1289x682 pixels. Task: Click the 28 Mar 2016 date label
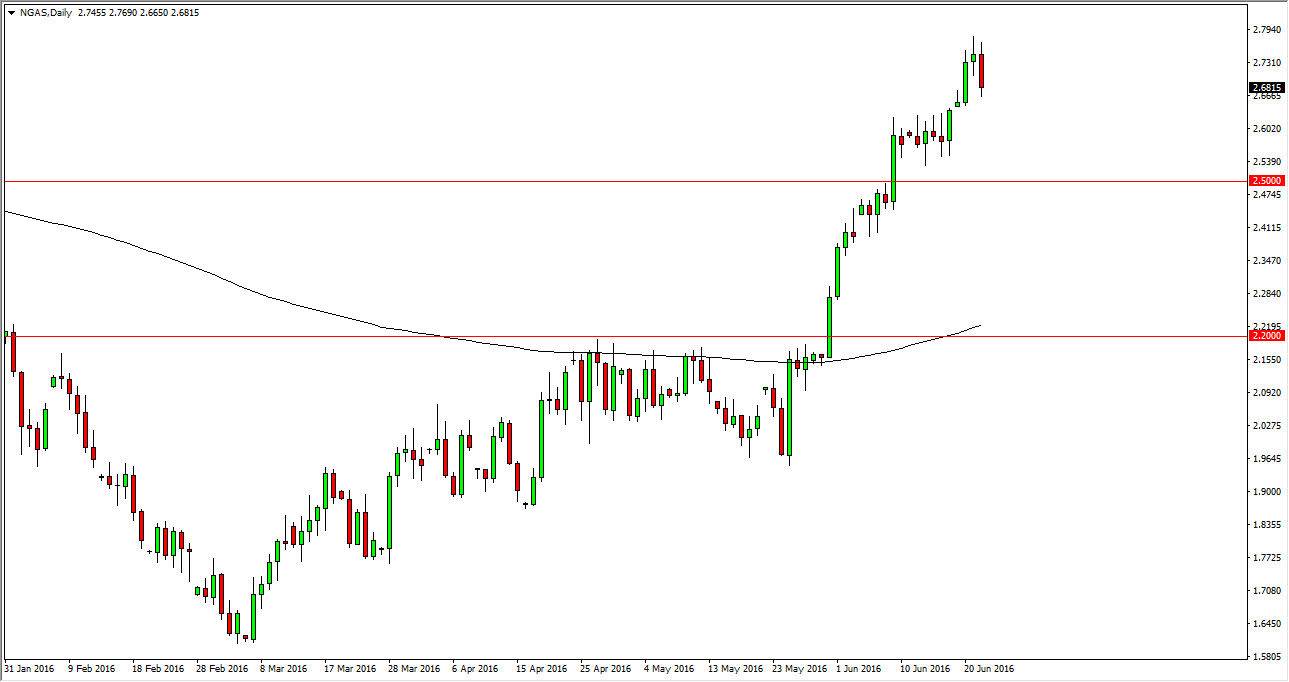413,668
